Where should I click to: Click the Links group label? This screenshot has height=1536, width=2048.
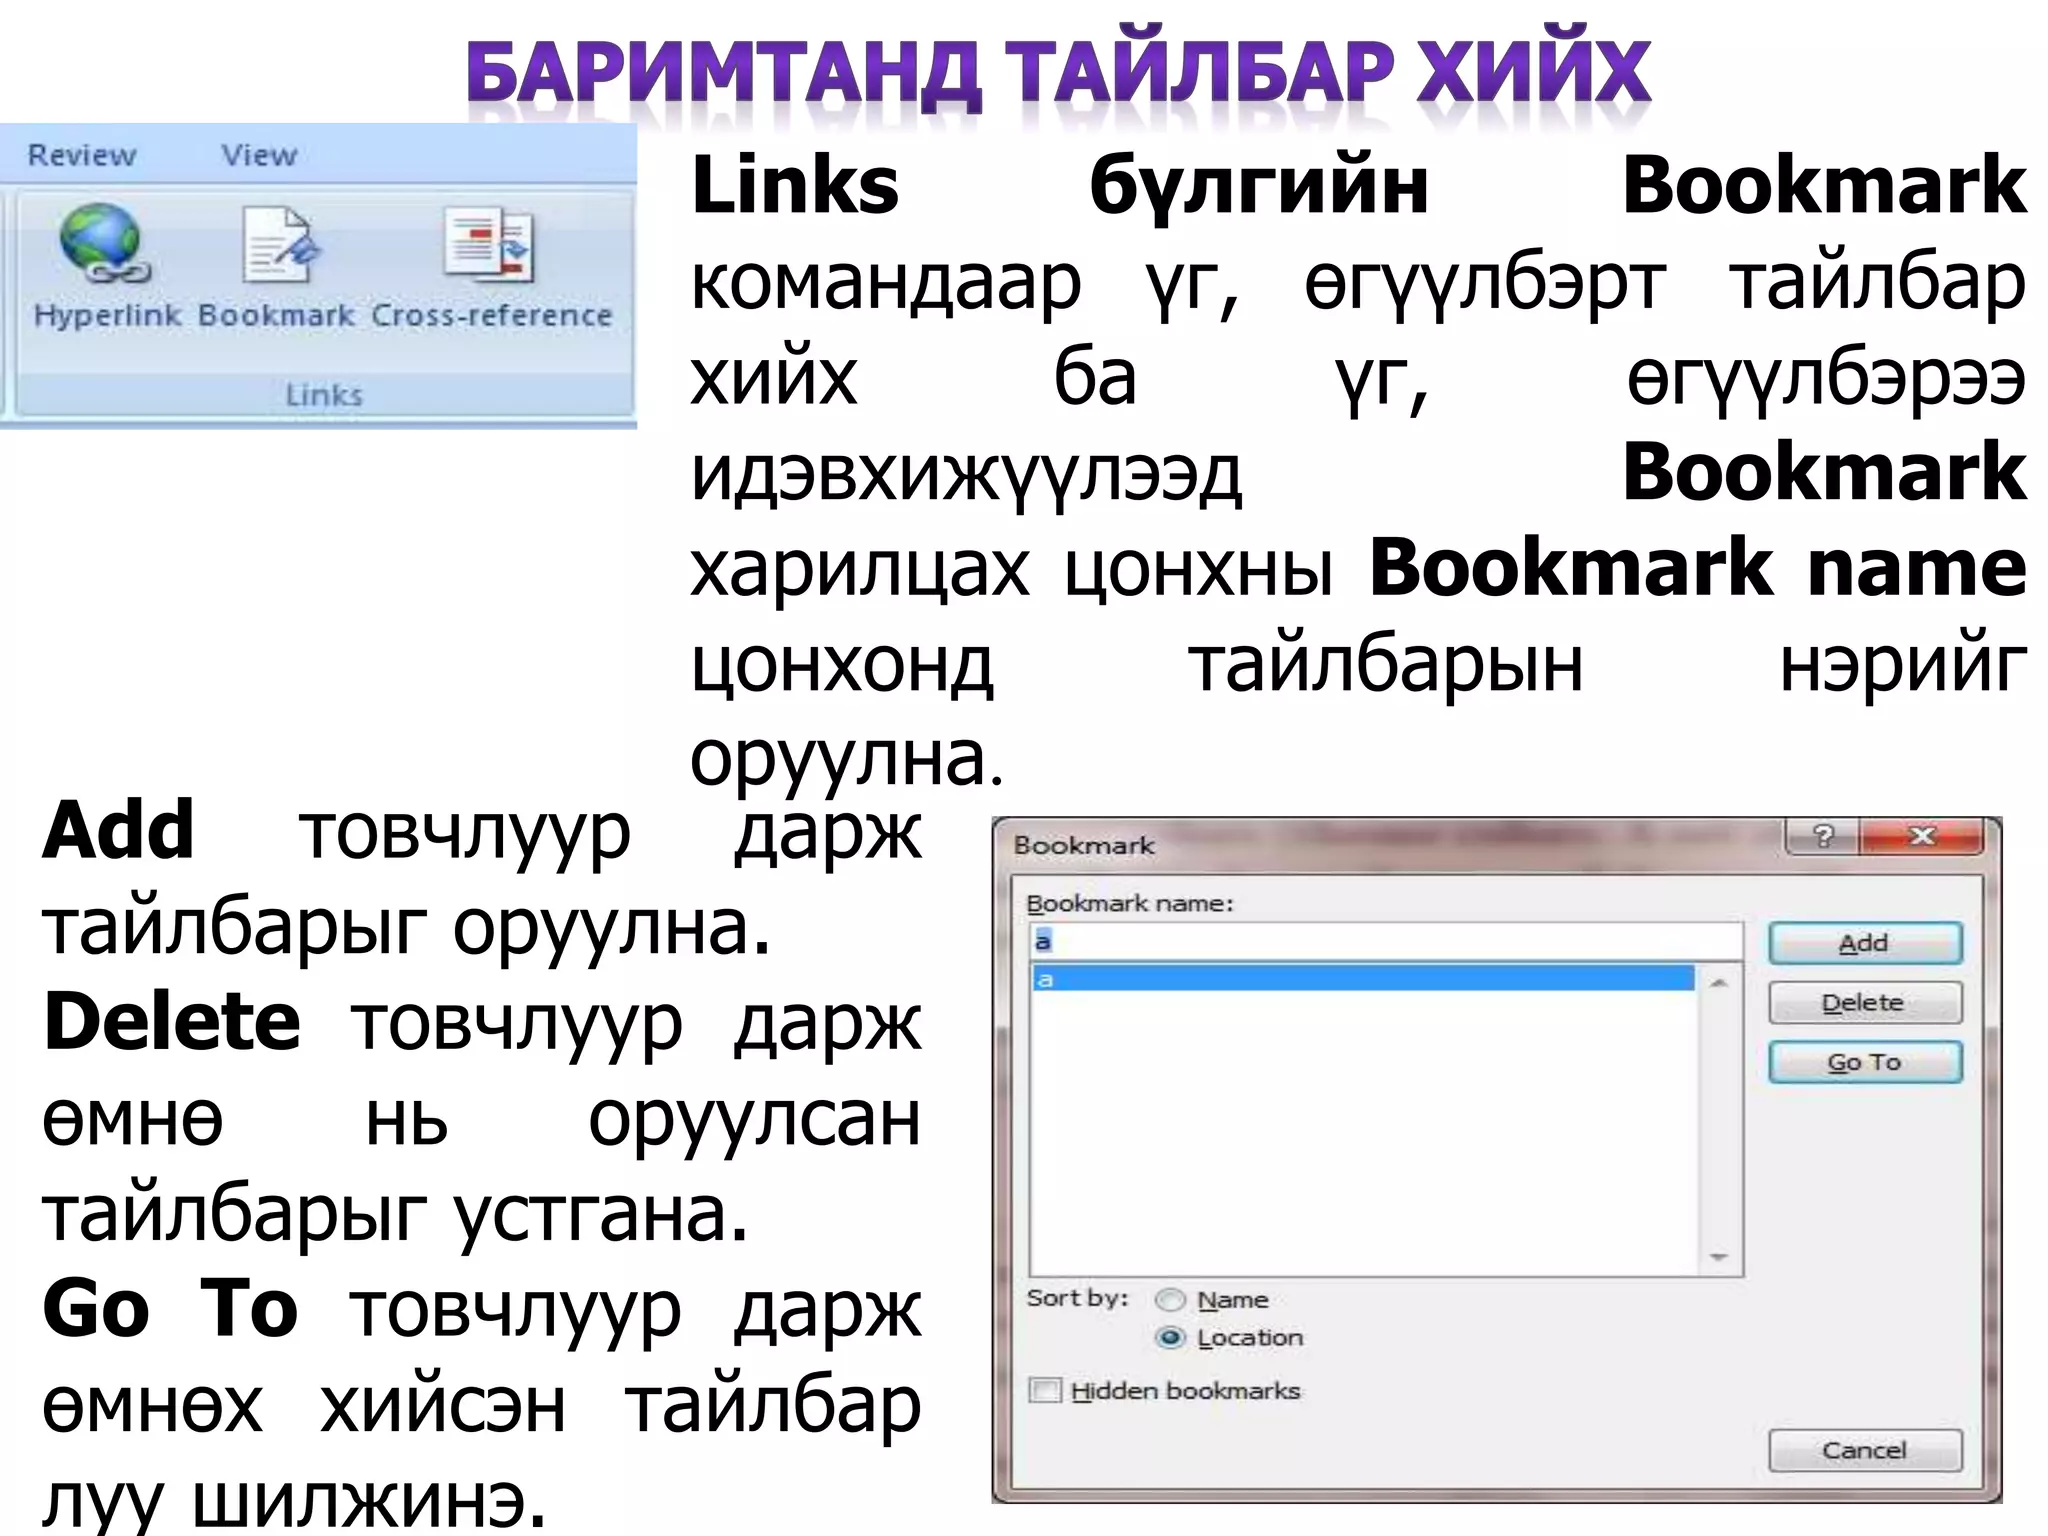click(324, 395)
